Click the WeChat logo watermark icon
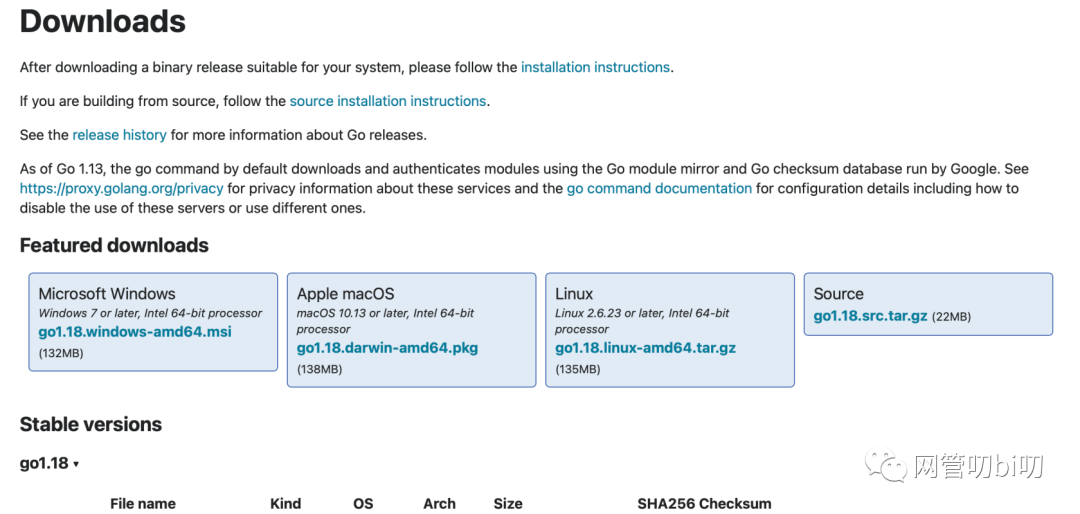The width and height of the screenshot is (1080, 514). pos(887,465)
